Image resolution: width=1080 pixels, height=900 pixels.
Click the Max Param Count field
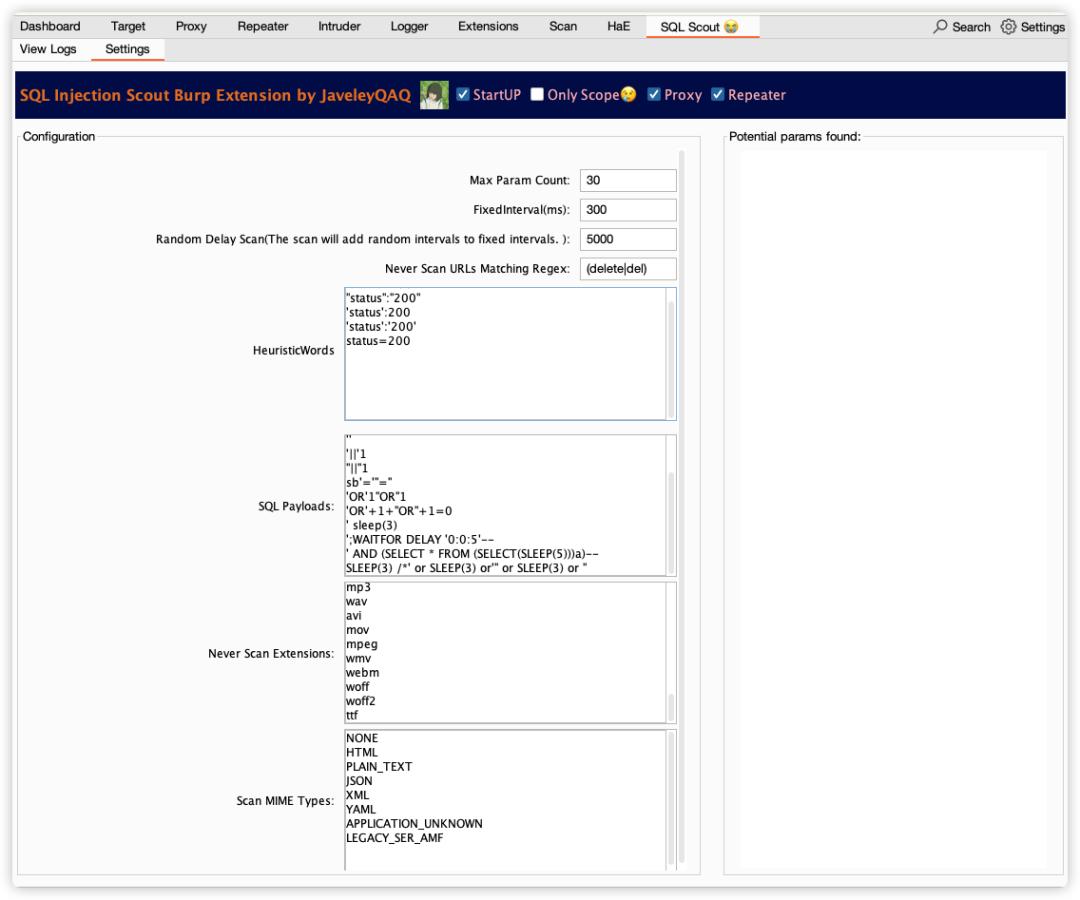tap(627, 180)
